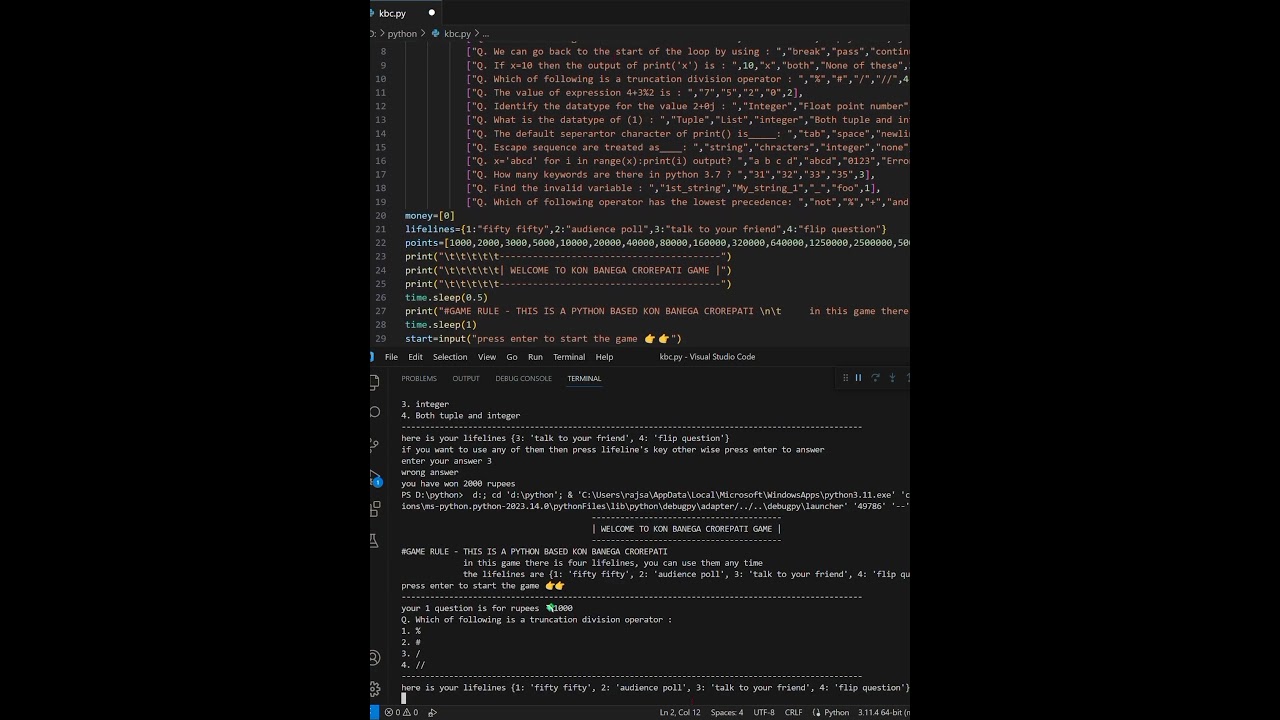Open the Accounts menu icon

(375, 657)
